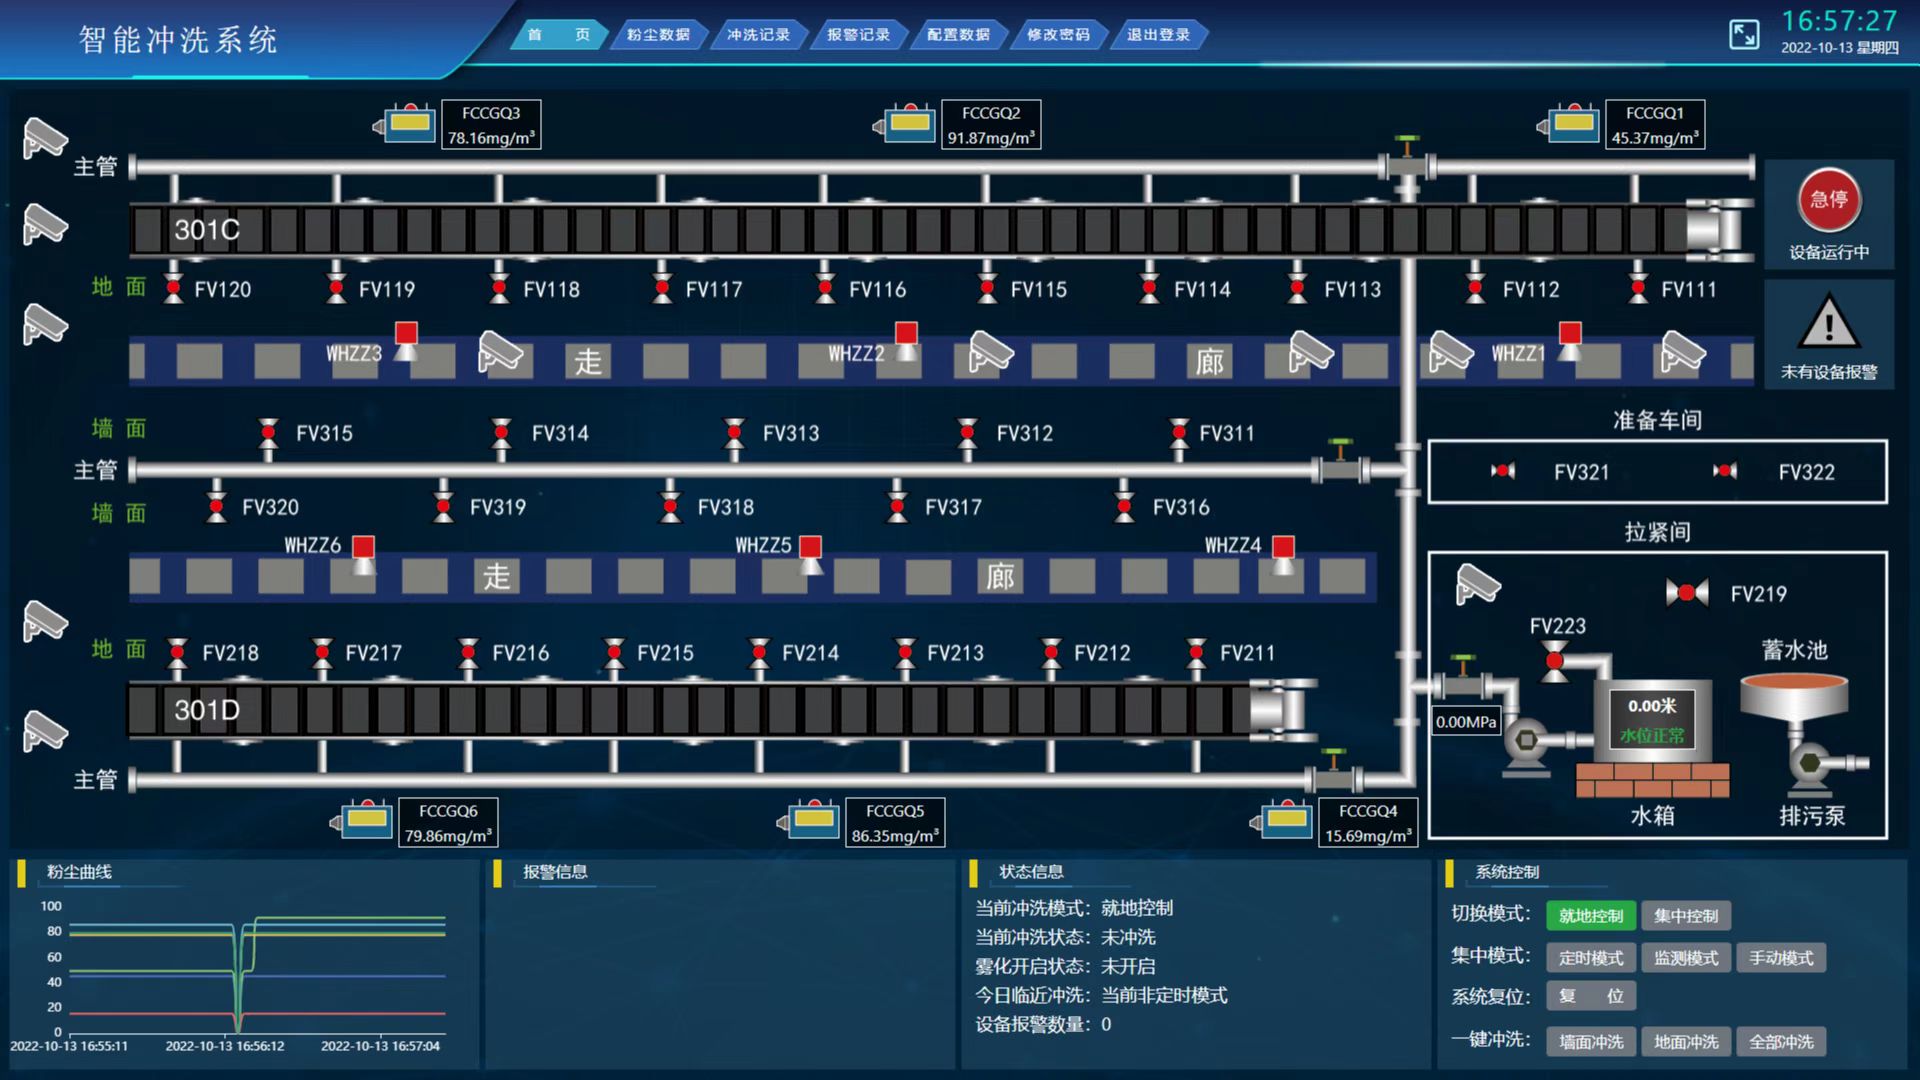The height and width of the screenshot is (1080, 1920).
Task: Click the warning triangle device alarm icon
Action: pyautogui.click(x=1829, y=323)
